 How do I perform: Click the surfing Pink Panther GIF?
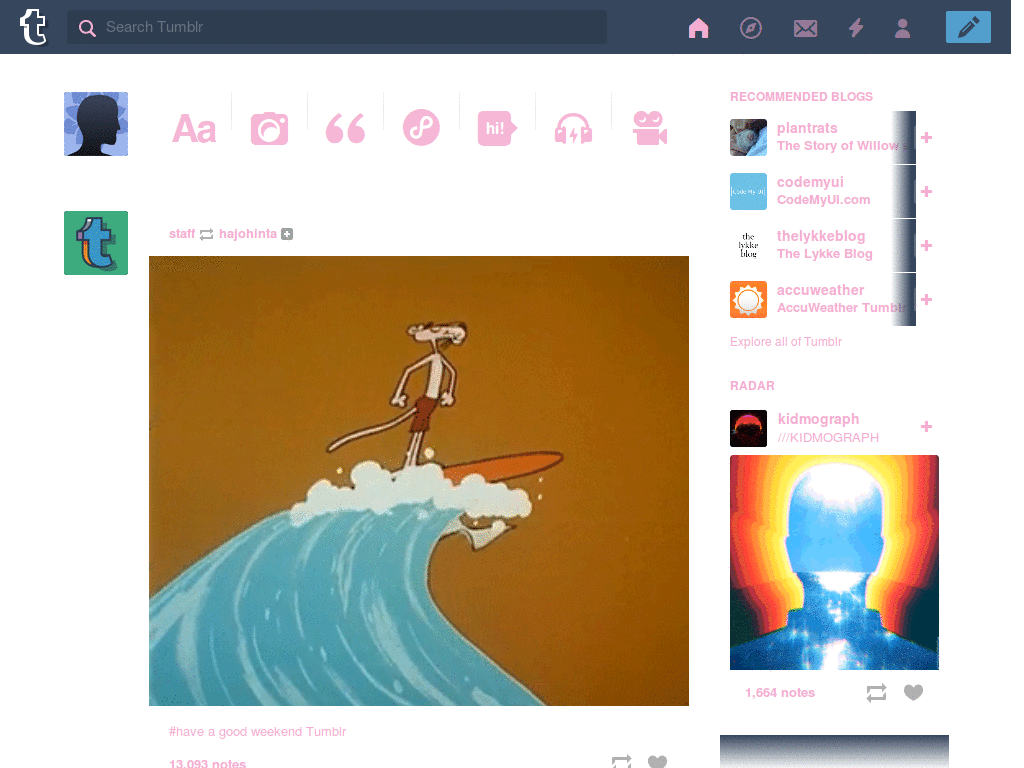point(419,481)
